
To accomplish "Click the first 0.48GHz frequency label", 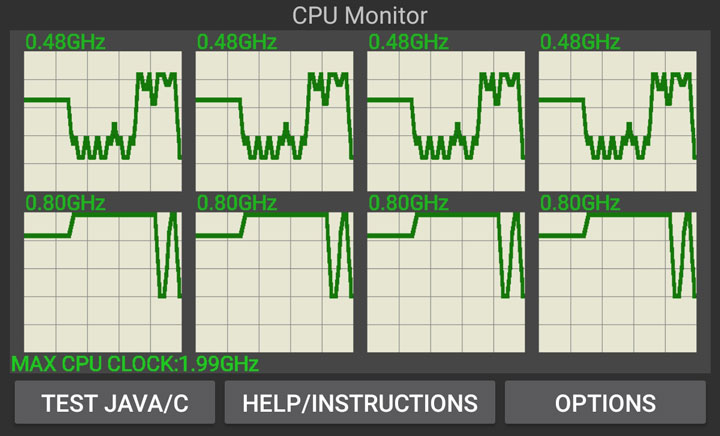I will [65, 42].
